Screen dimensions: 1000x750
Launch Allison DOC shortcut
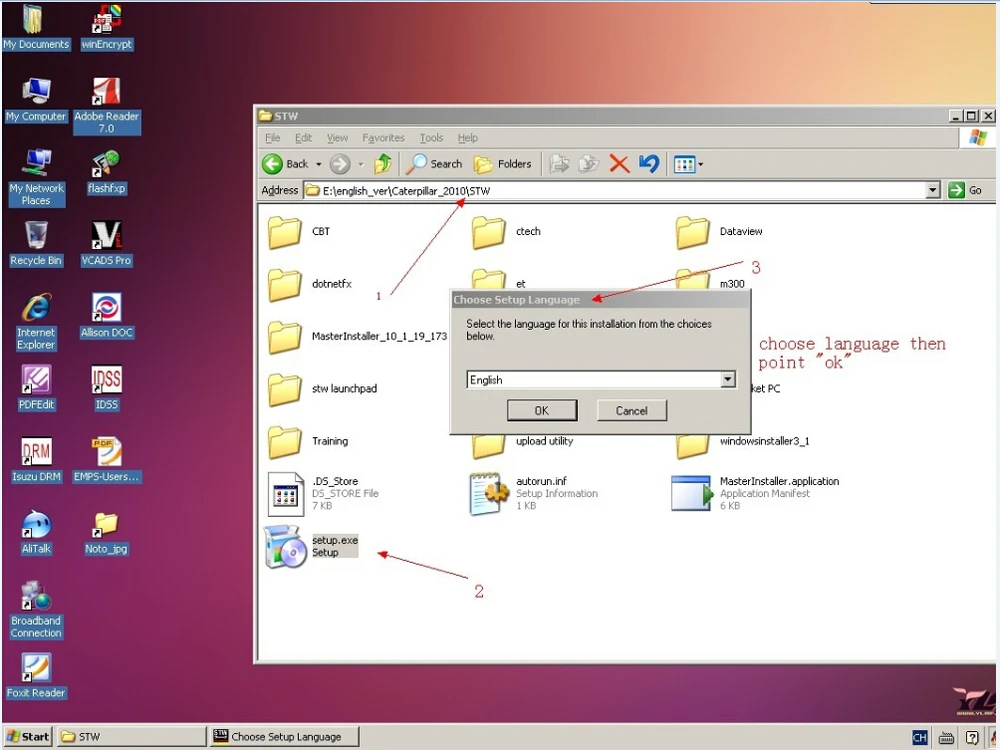coord(106,316)
